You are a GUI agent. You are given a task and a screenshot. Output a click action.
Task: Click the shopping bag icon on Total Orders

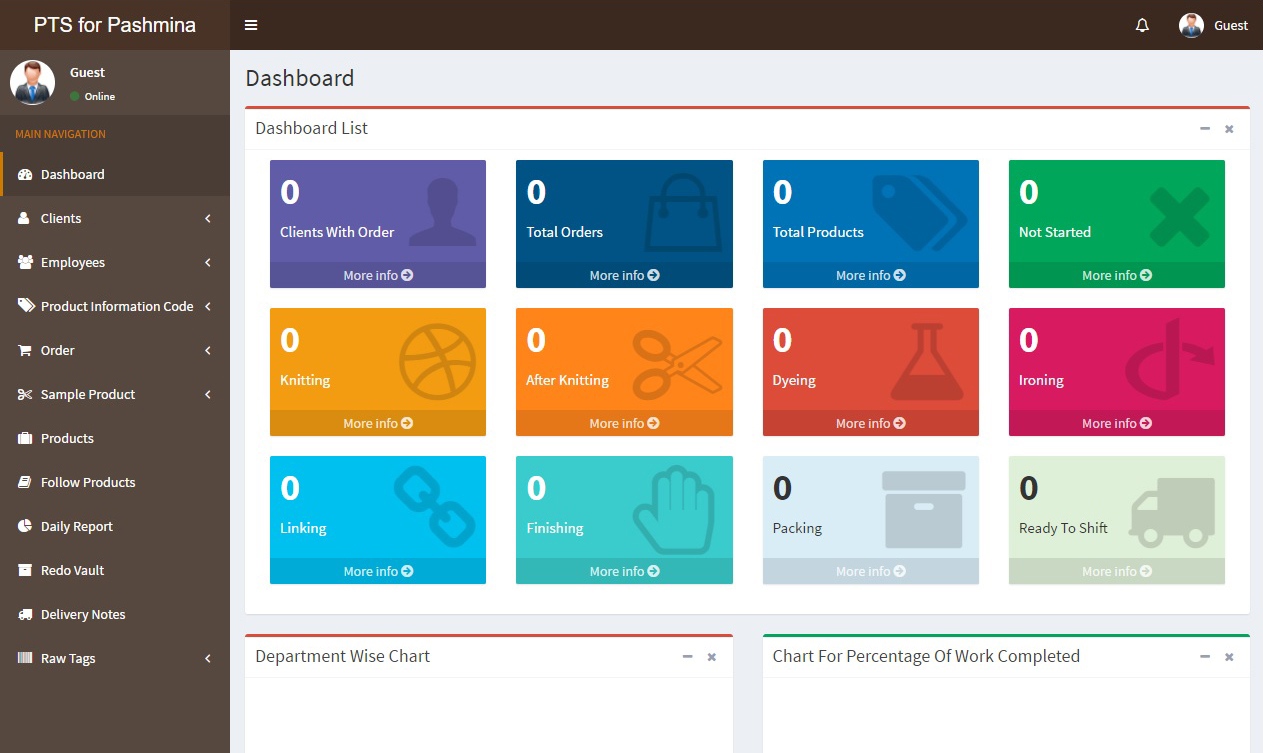[682, 213]
